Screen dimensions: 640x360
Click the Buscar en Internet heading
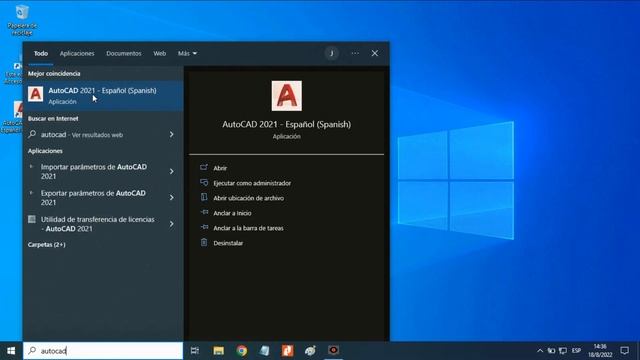pyautogui.click(x=53, y=119)
